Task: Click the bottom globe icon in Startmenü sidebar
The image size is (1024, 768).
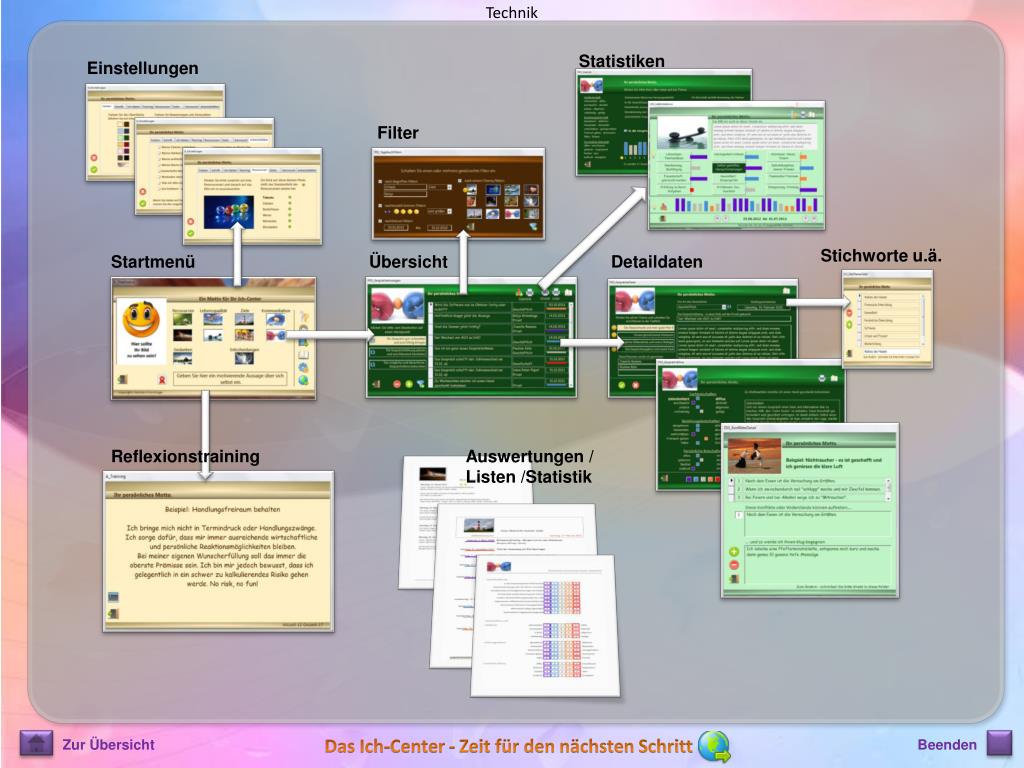Action: click(304, 380)
